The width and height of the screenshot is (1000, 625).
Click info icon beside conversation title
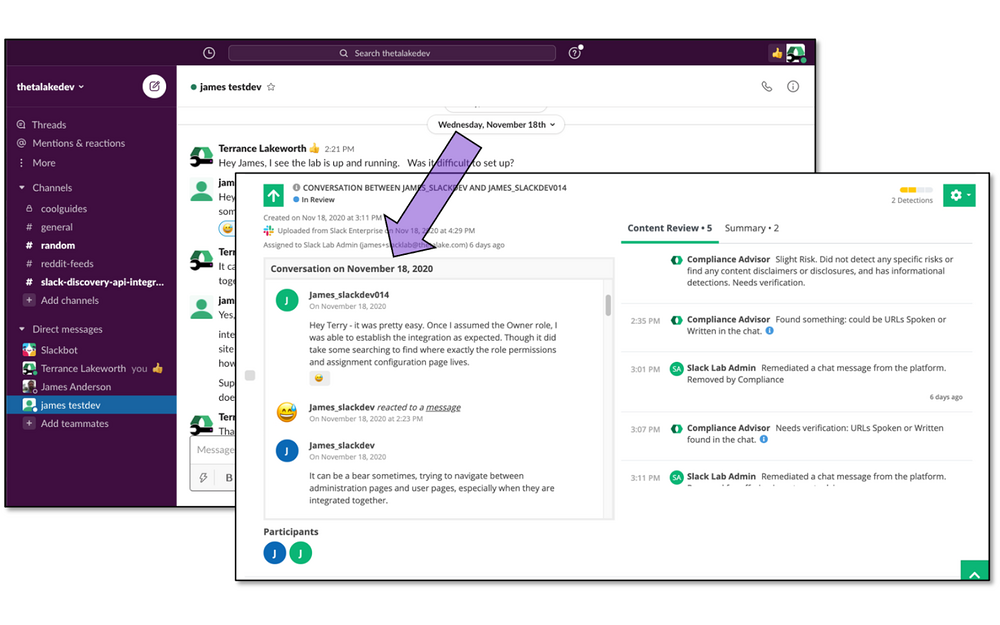(x=296, y=188)
